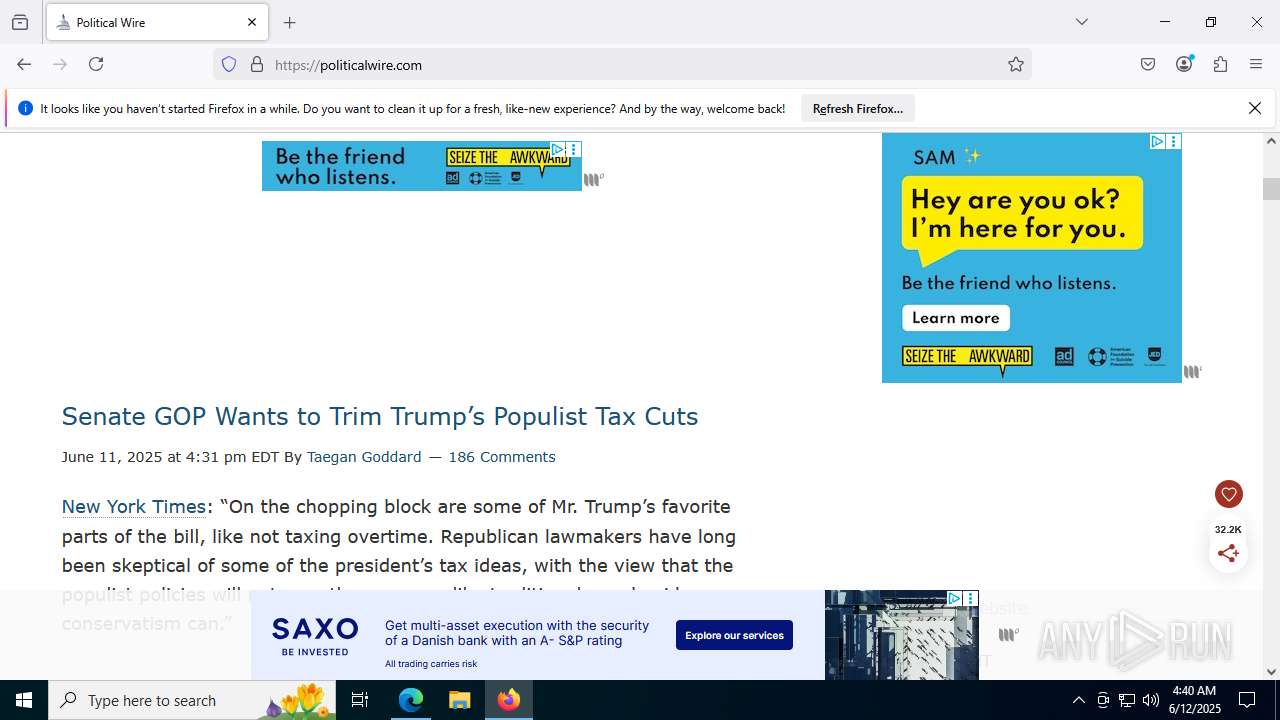1280x720 pixels.
Task: Click the SAXO Be Invested logo
Action: [x=315, y=636]
